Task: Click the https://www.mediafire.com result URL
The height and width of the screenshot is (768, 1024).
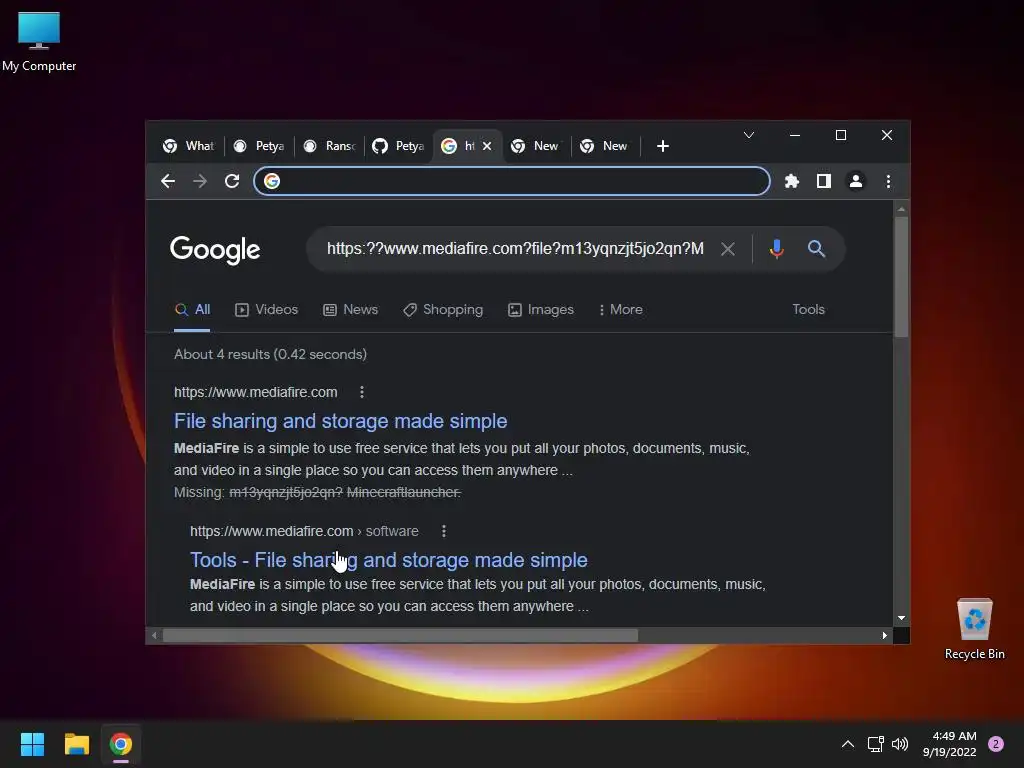Action: tap(255, 392)
